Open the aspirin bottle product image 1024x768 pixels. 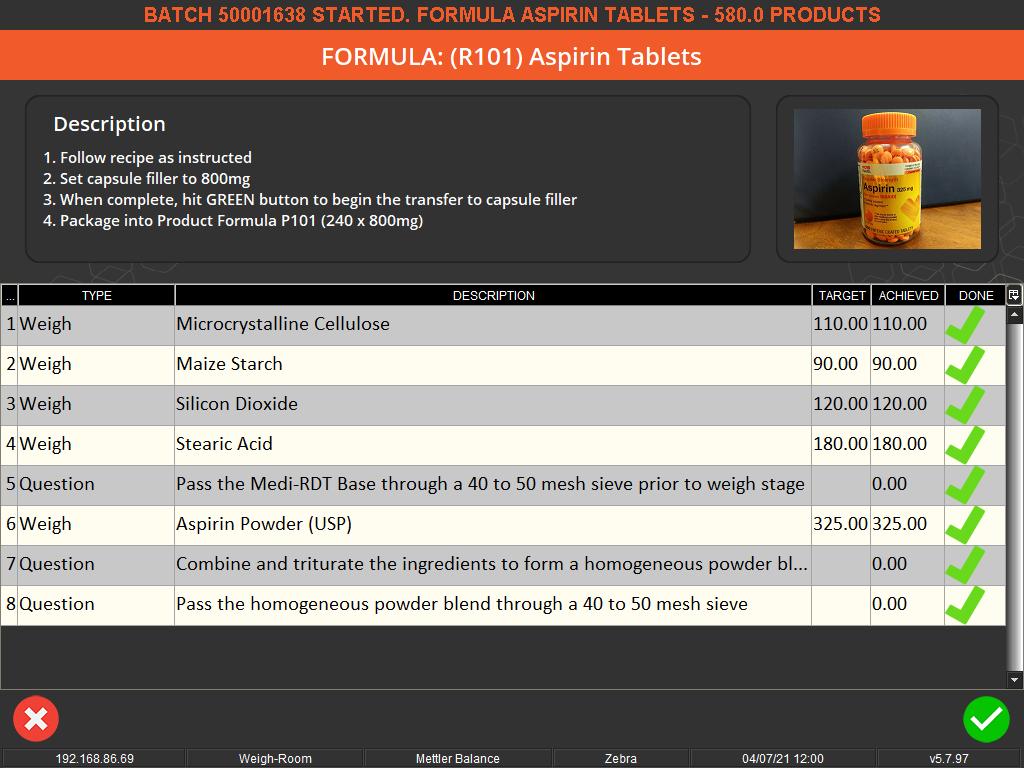pos(887,179)
